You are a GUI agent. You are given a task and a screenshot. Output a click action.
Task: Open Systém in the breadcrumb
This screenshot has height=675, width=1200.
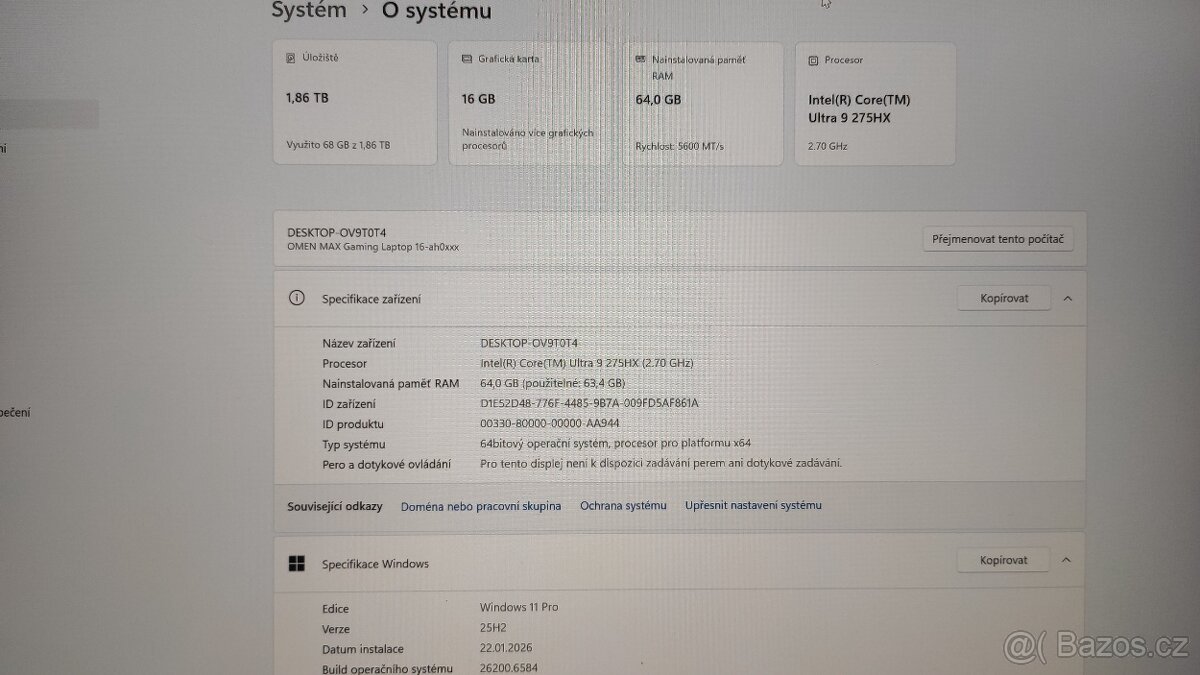point(307,11)
